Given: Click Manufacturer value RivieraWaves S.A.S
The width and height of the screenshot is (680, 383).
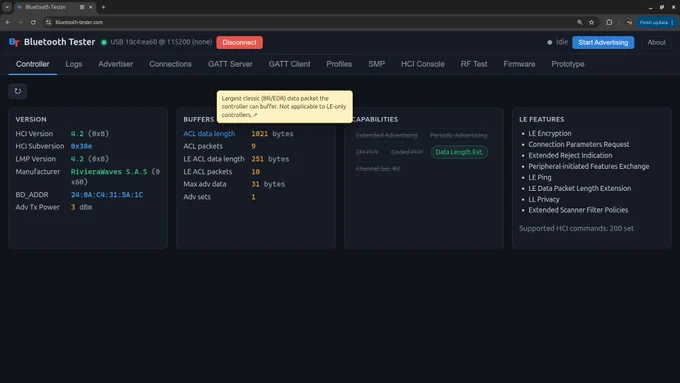Looking at the screenshot, I should pos(109,172).
